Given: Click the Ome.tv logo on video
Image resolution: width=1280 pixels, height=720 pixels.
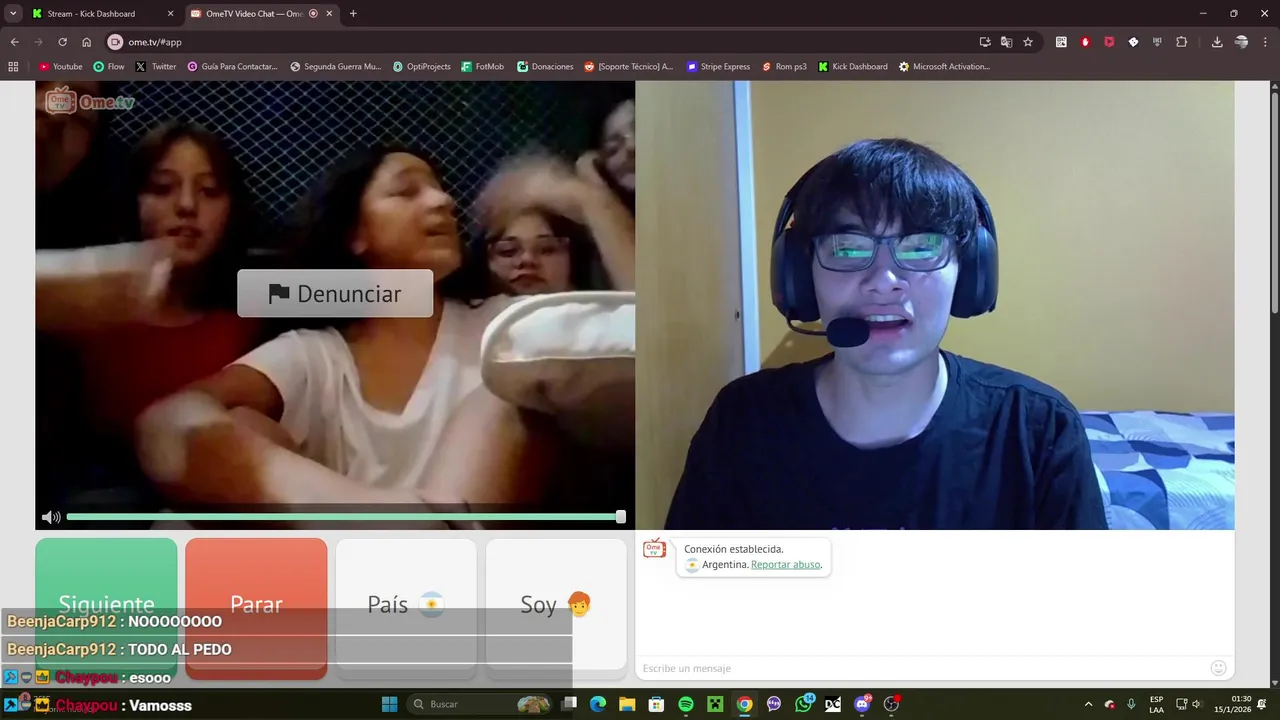Looking at the screenshot, I should pyautogui.click(x=90, y=101).
